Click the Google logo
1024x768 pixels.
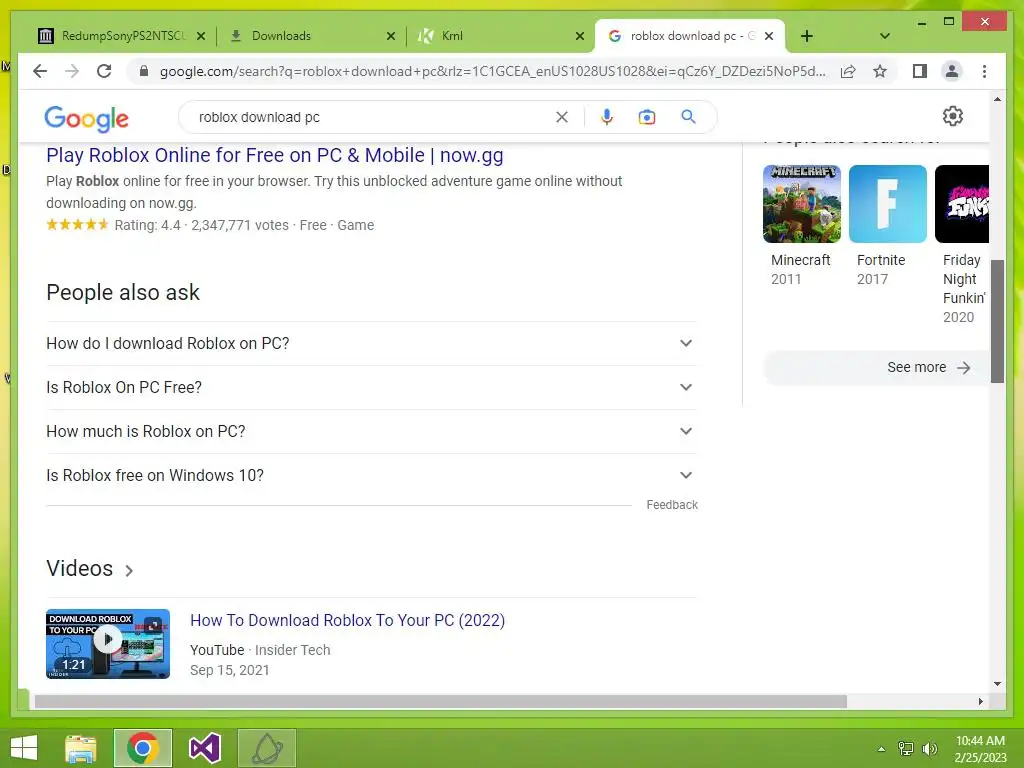86,118
